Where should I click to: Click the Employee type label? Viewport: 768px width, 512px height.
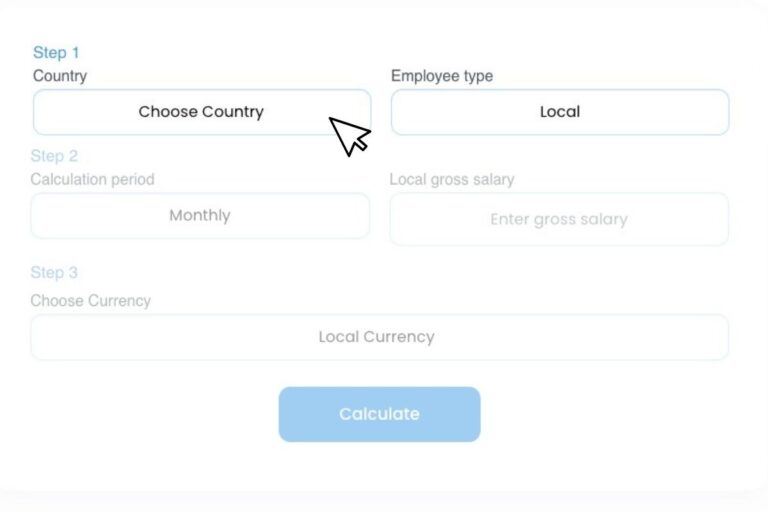click(441, 76)
